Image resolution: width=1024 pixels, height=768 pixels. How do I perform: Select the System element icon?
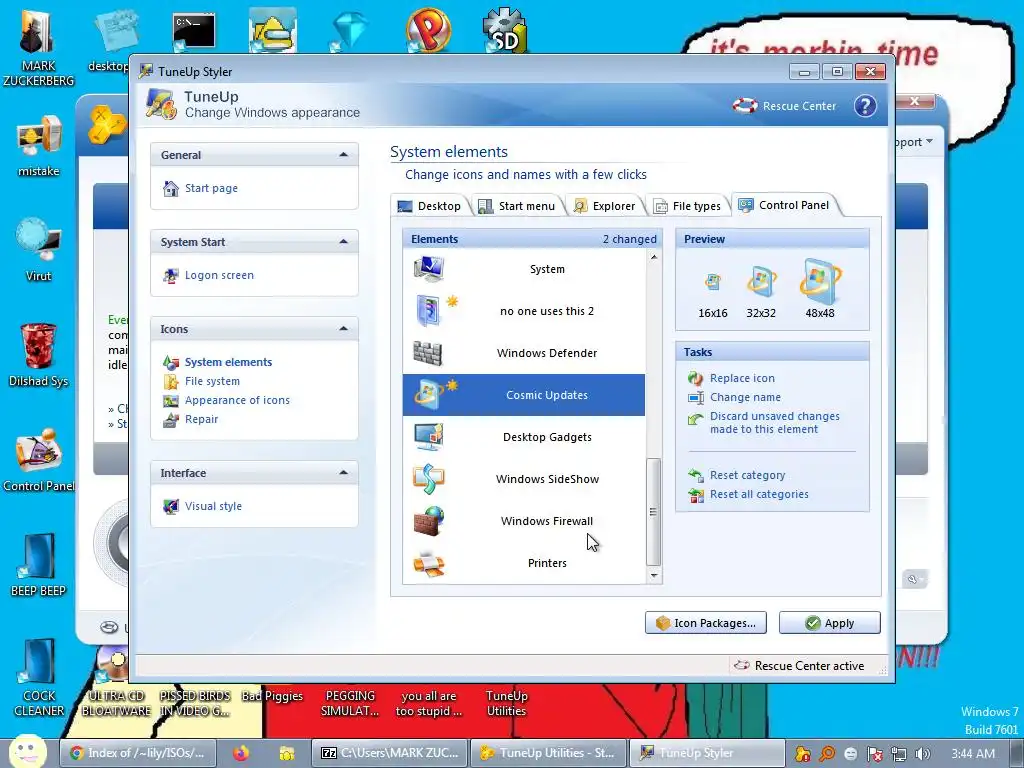[x=428, y=268]
